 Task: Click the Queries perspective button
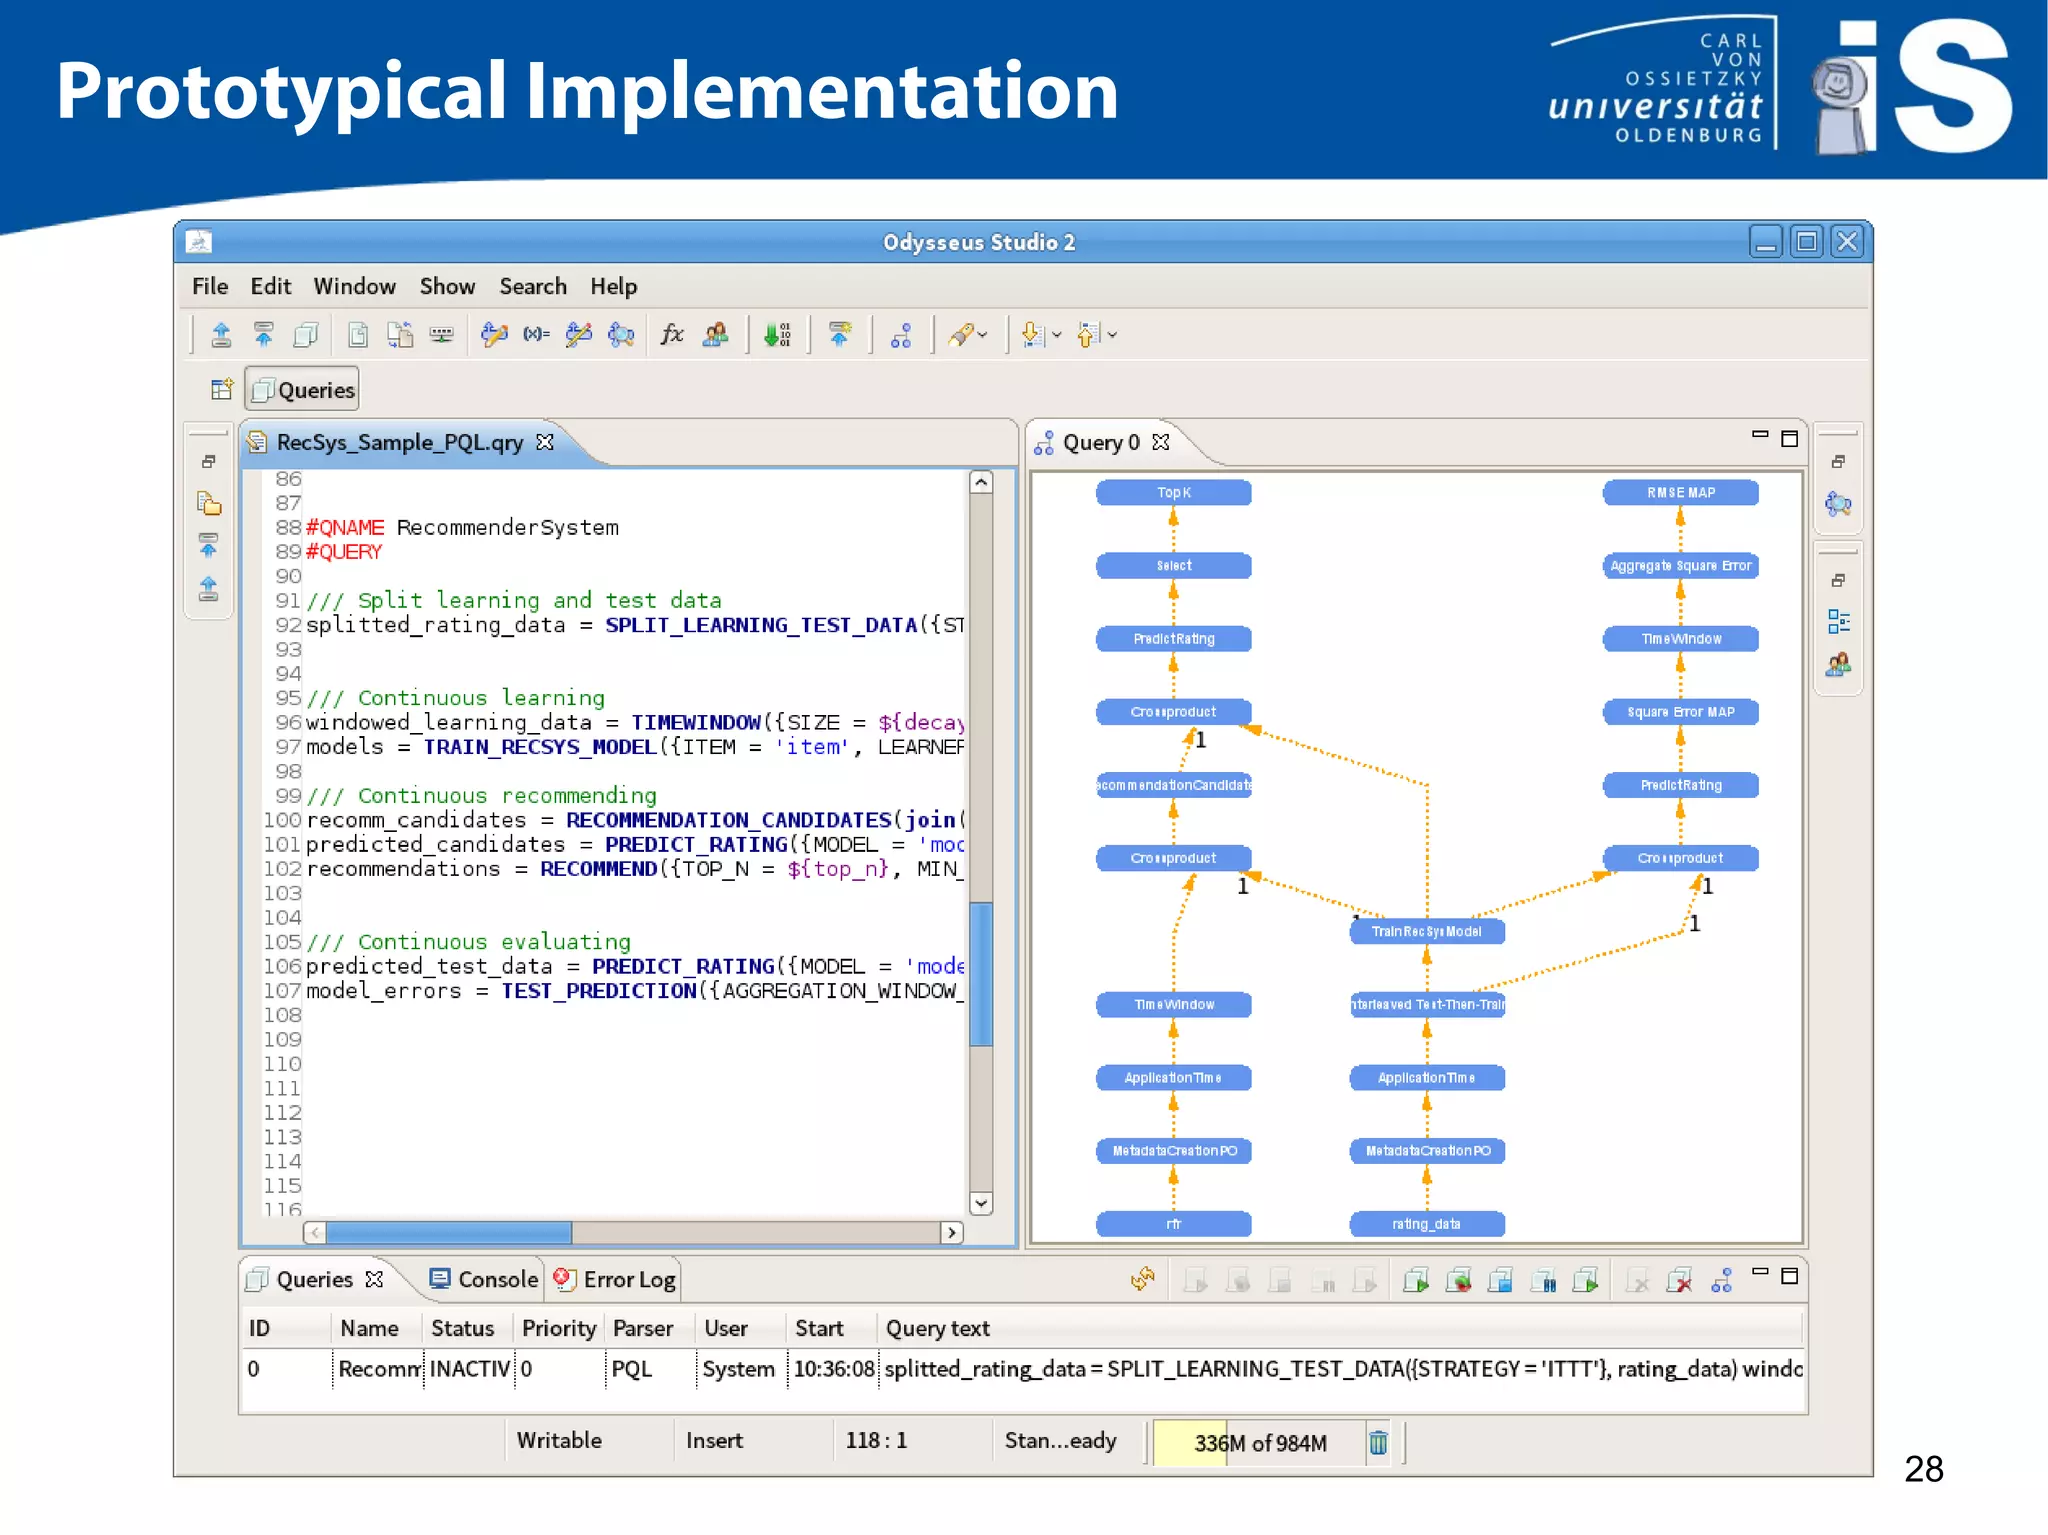[x=302, y=390]
